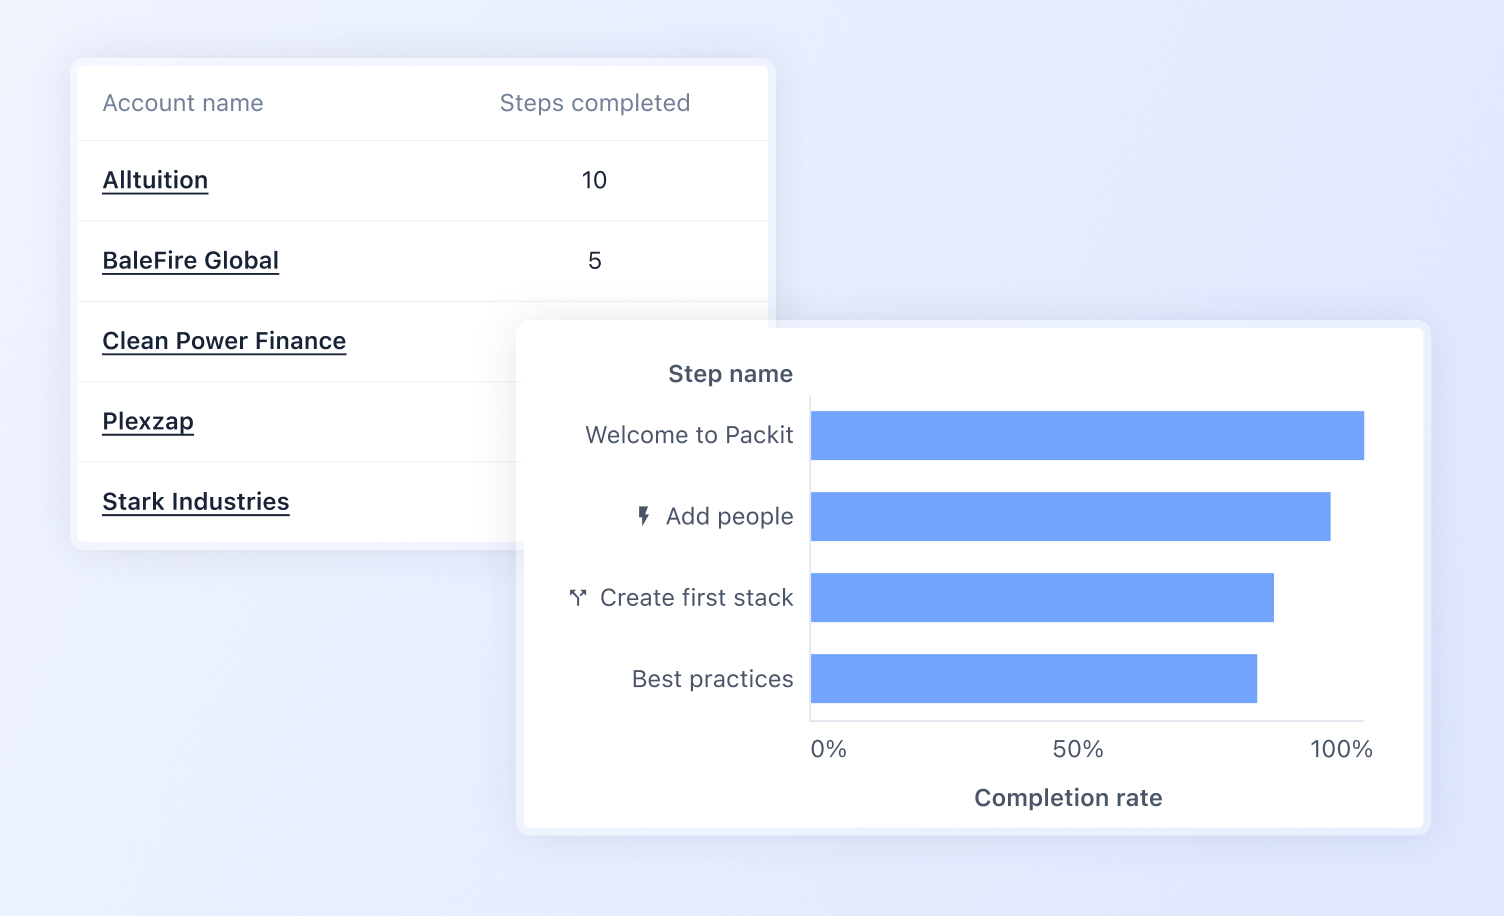Screen dimensions: 1504x916
Task: Open the Clean Power Finance account
Action: [x=224, y=341]
